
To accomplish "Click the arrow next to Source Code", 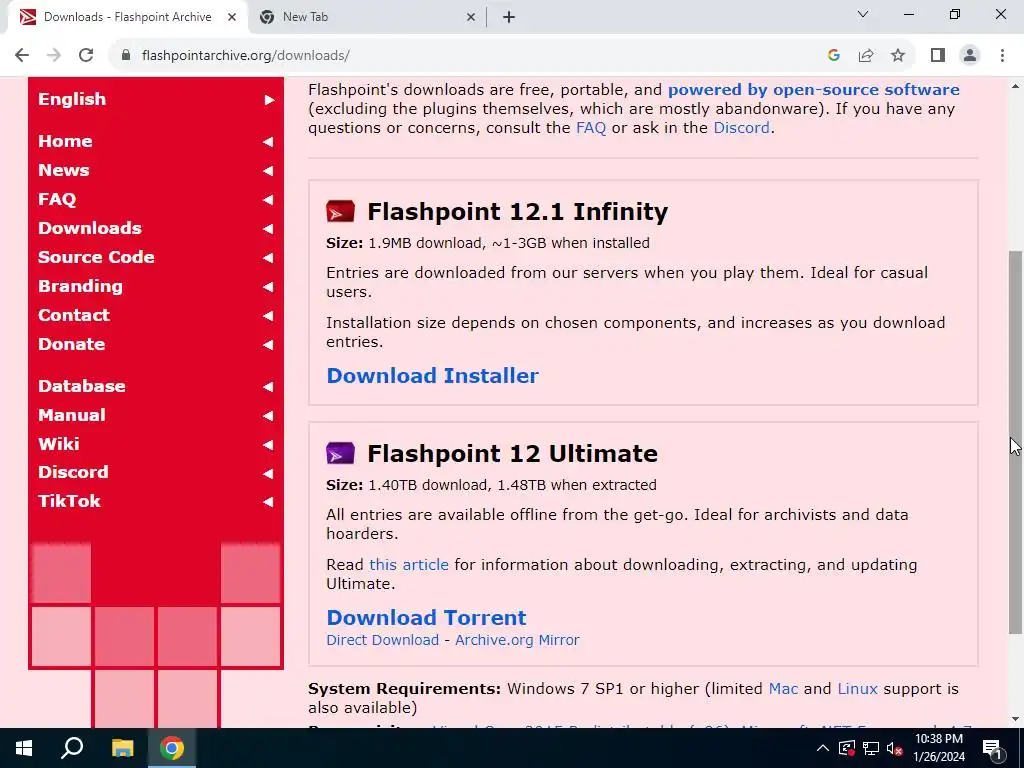I will click(x=268, y=257).
